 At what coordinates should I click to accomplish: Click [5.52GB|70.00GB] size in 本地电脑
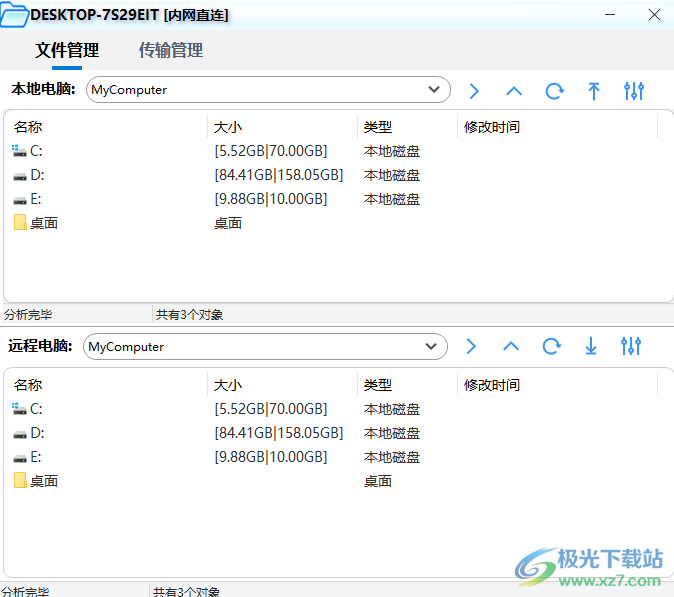(271, 151)
